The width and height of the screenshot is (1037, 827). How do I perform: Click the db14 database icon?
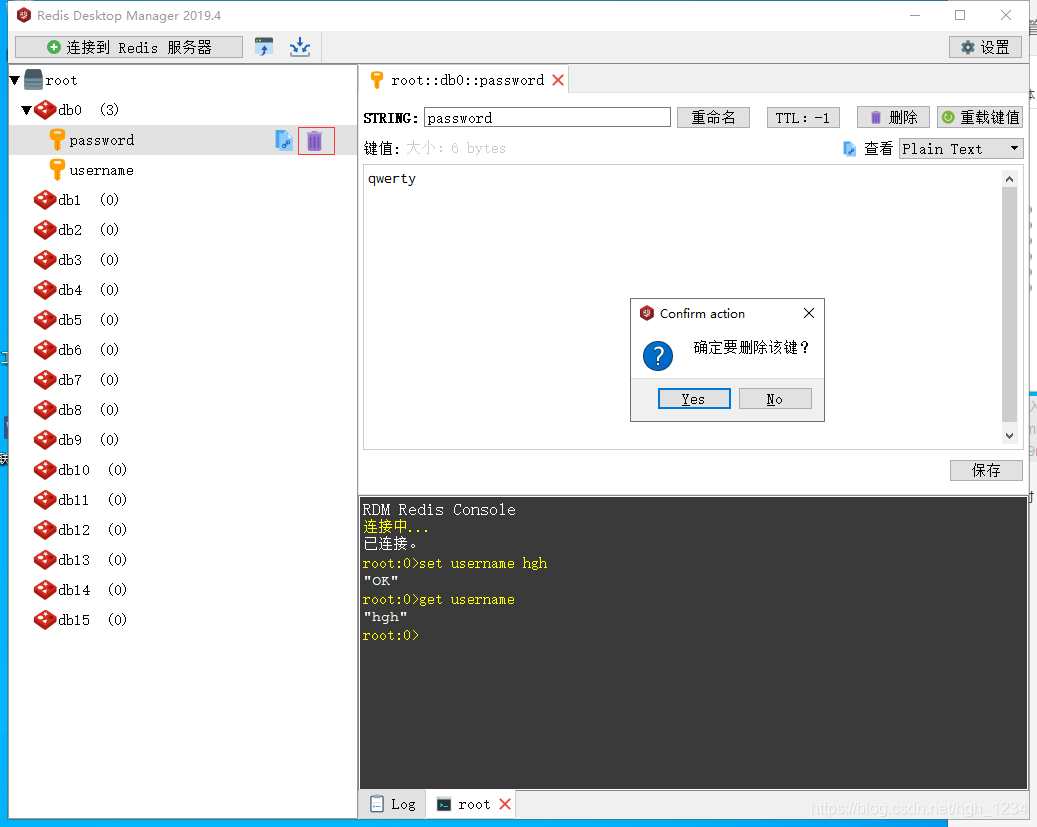[x=45, y=589]
